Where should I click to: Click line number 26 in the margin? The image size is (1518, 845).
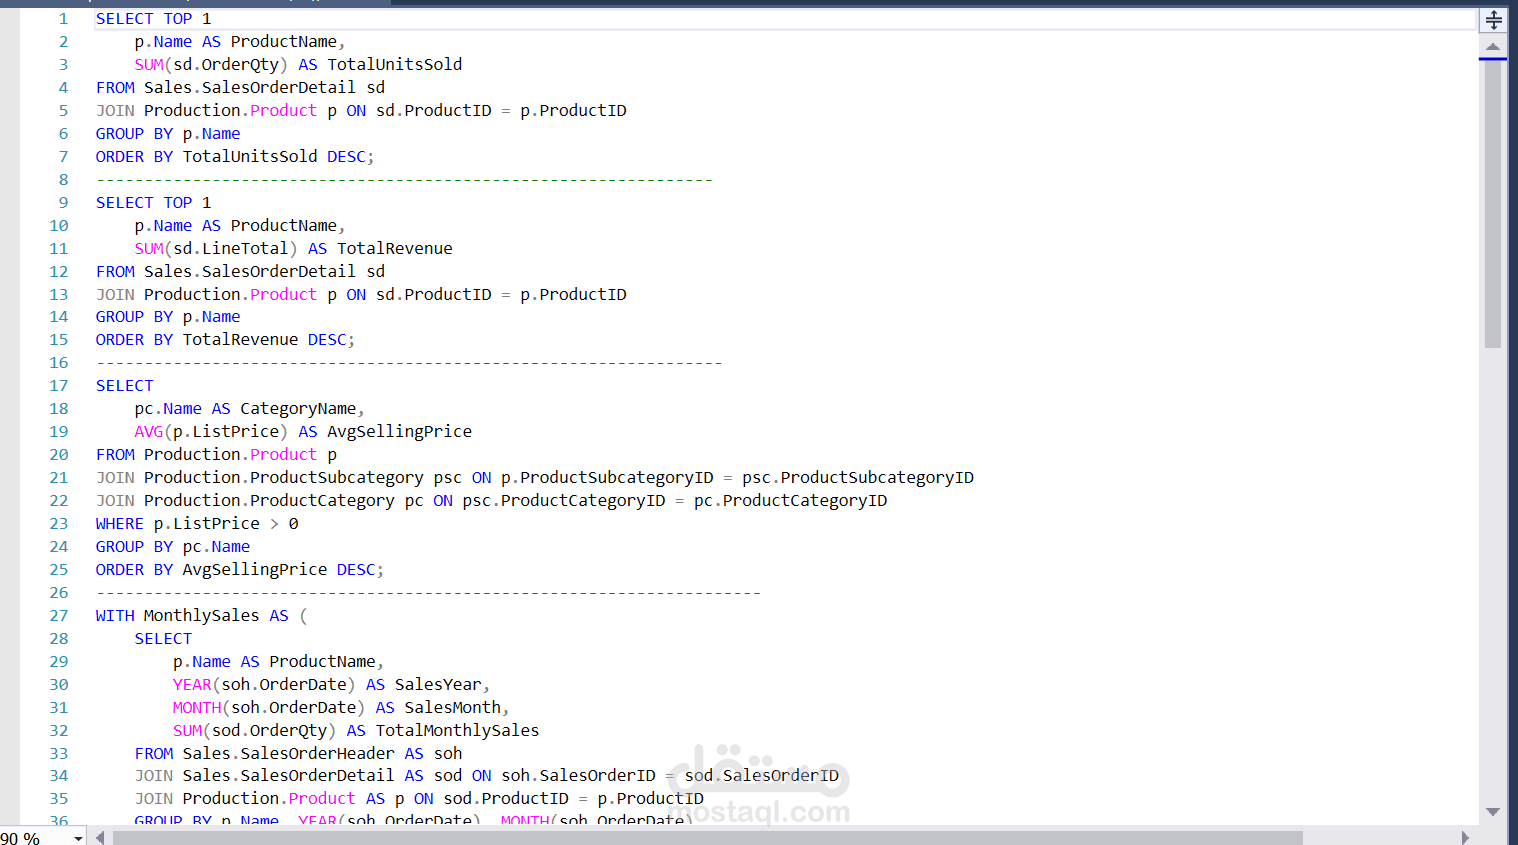click(x=59, y=593)
